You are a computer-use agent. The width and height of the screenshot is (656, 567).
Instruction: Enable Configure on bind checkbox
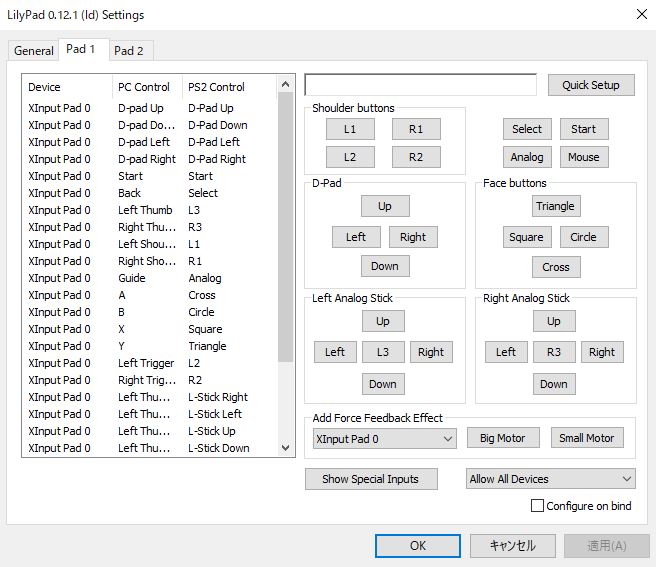pos(538,506)
